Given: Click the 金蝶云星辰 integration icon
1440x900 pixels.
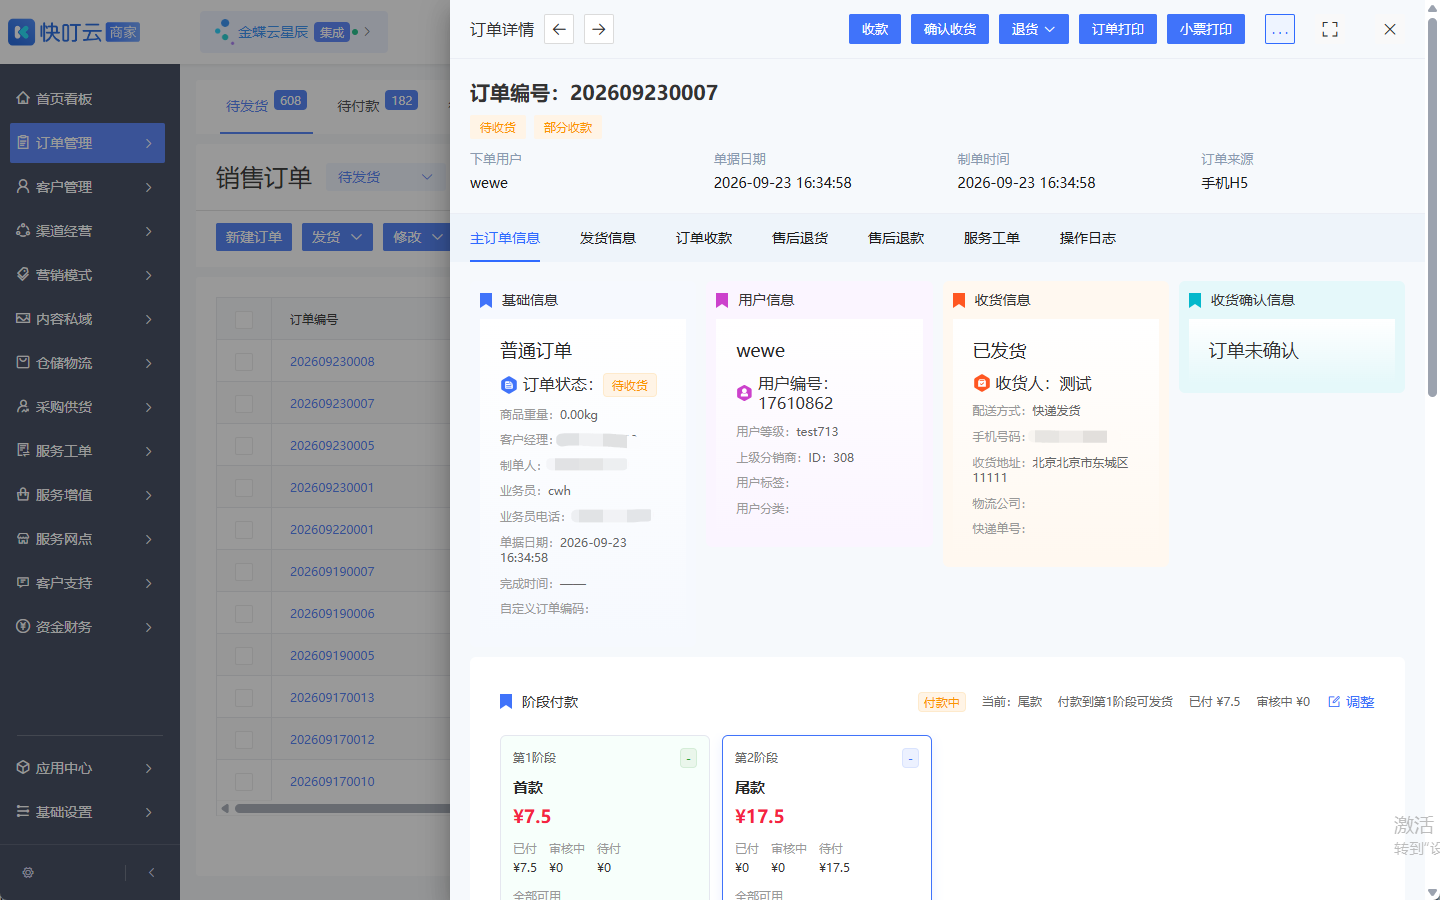Looking at the screenshot, I should coord(223,32).
